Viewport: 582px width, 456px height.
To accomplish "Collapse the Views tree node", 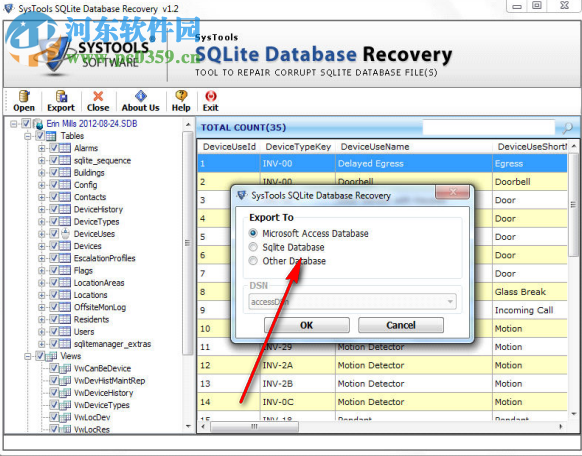I will coord(28,357).
